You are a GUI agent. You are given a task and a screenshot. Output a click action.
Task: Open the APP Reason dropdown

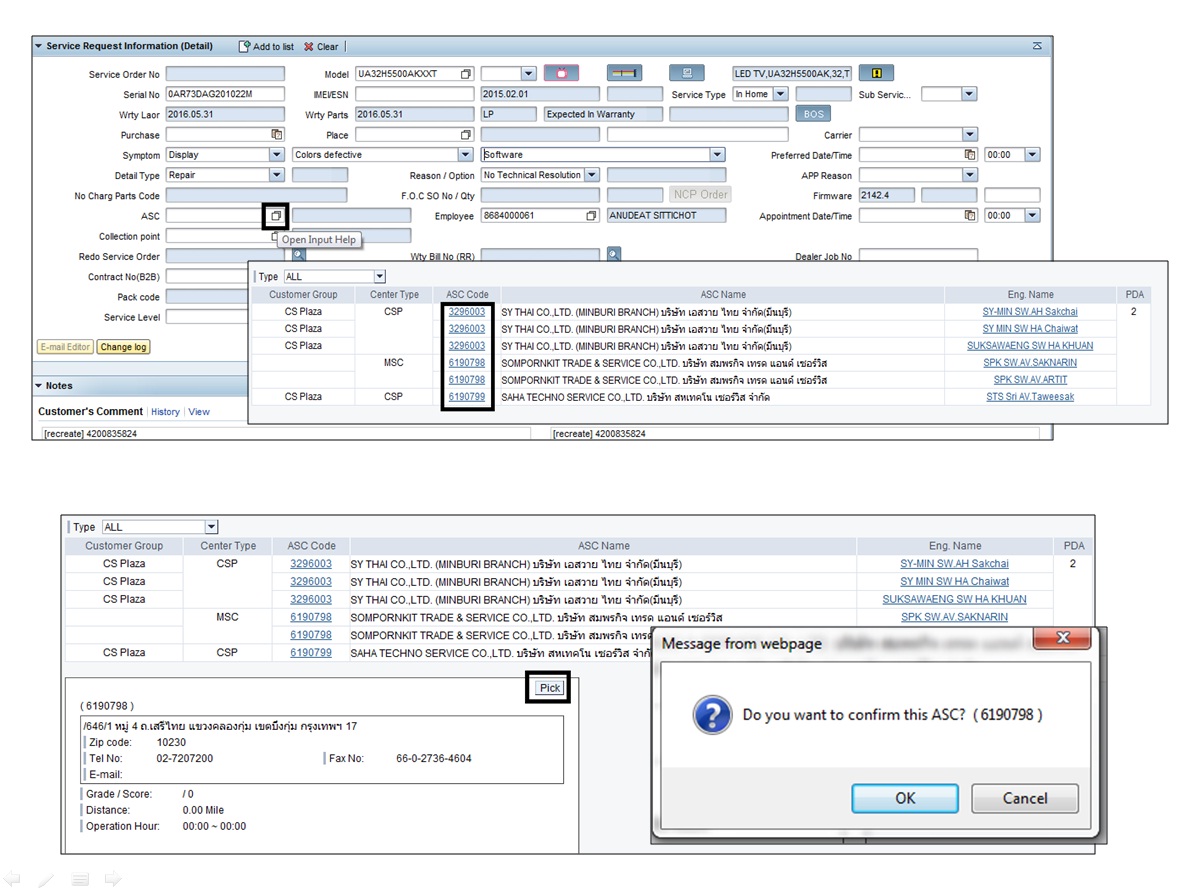pyautogui.click(x=969, y=175)
